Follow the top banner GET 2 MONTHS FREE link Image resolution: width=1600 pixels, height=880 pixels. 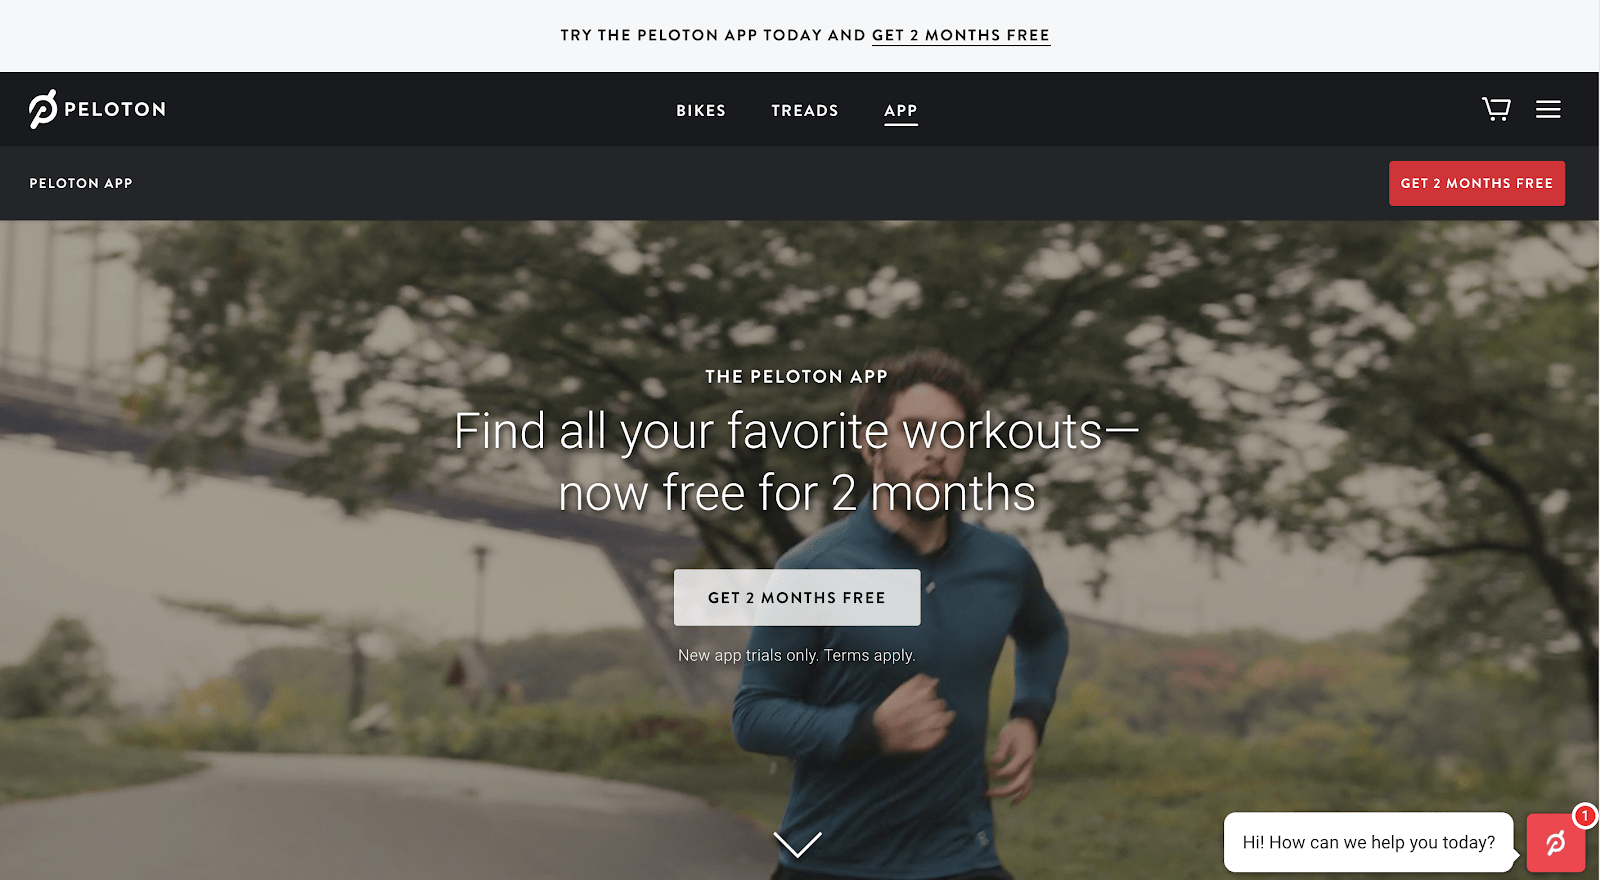[x=961, y=36]
